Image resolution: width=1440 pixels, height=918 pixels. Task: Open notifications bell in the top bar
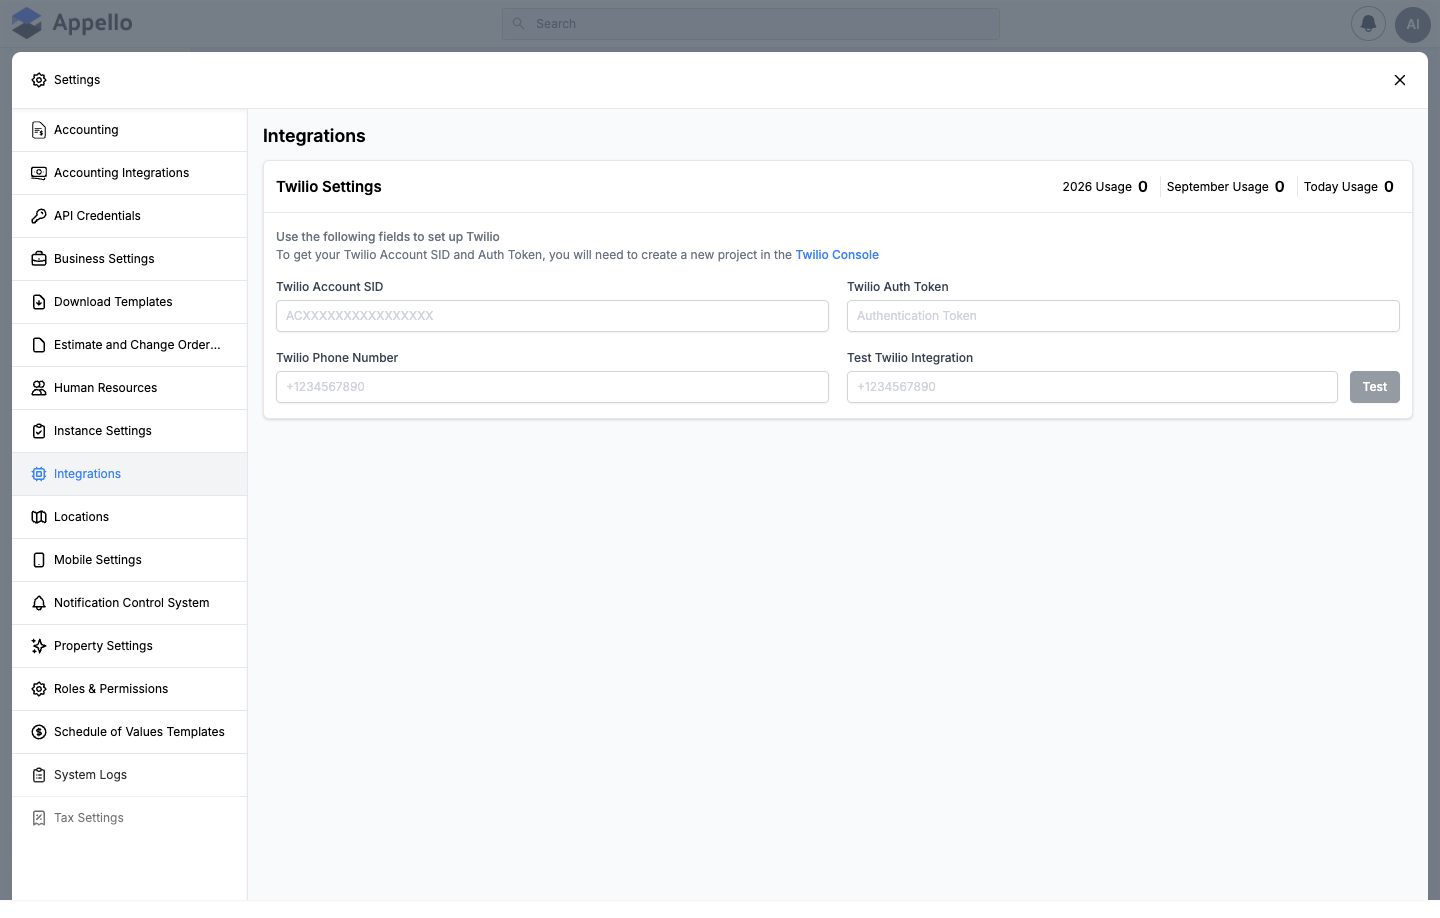point(1368,24)
